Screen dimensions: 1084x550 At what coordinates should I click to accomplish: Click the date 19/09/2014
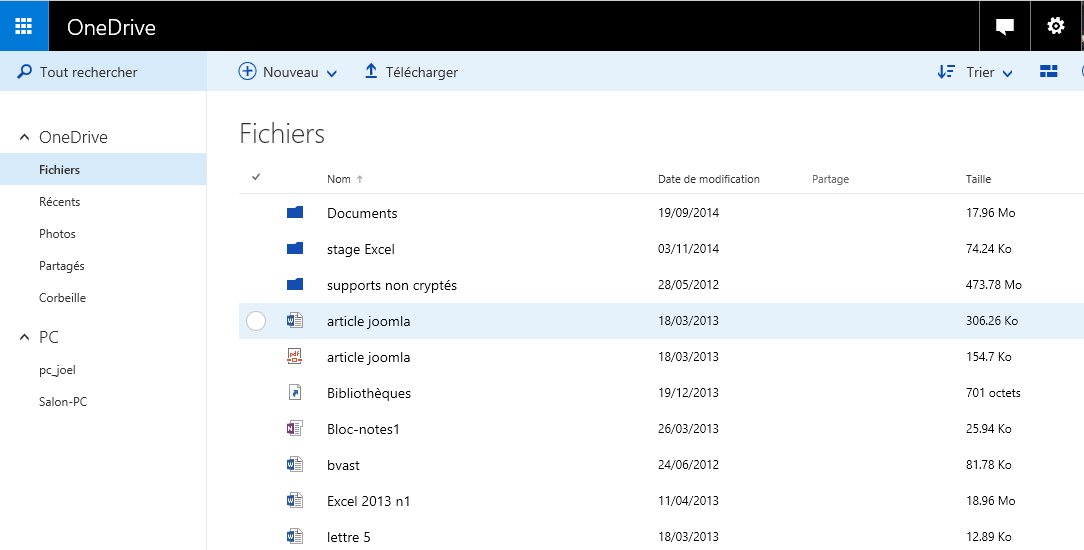(x=689, y=213)
